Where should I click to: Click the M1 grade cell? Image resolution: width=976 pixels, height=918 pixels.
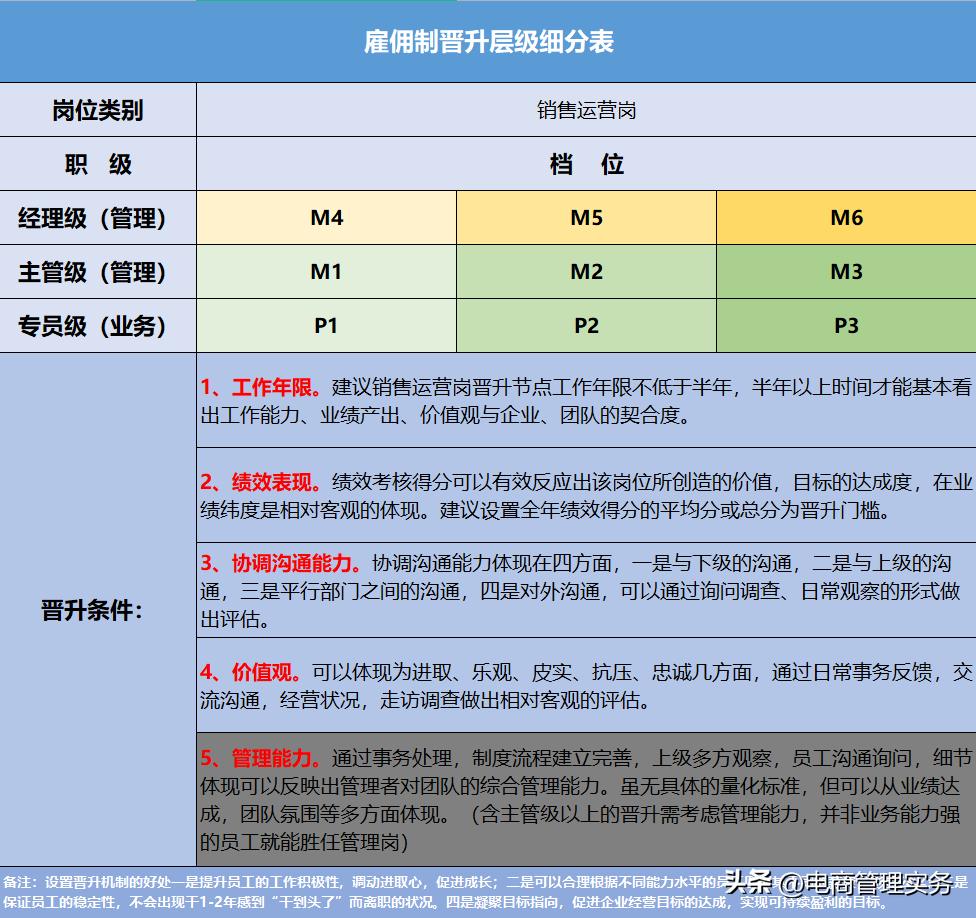coord(327,272)
